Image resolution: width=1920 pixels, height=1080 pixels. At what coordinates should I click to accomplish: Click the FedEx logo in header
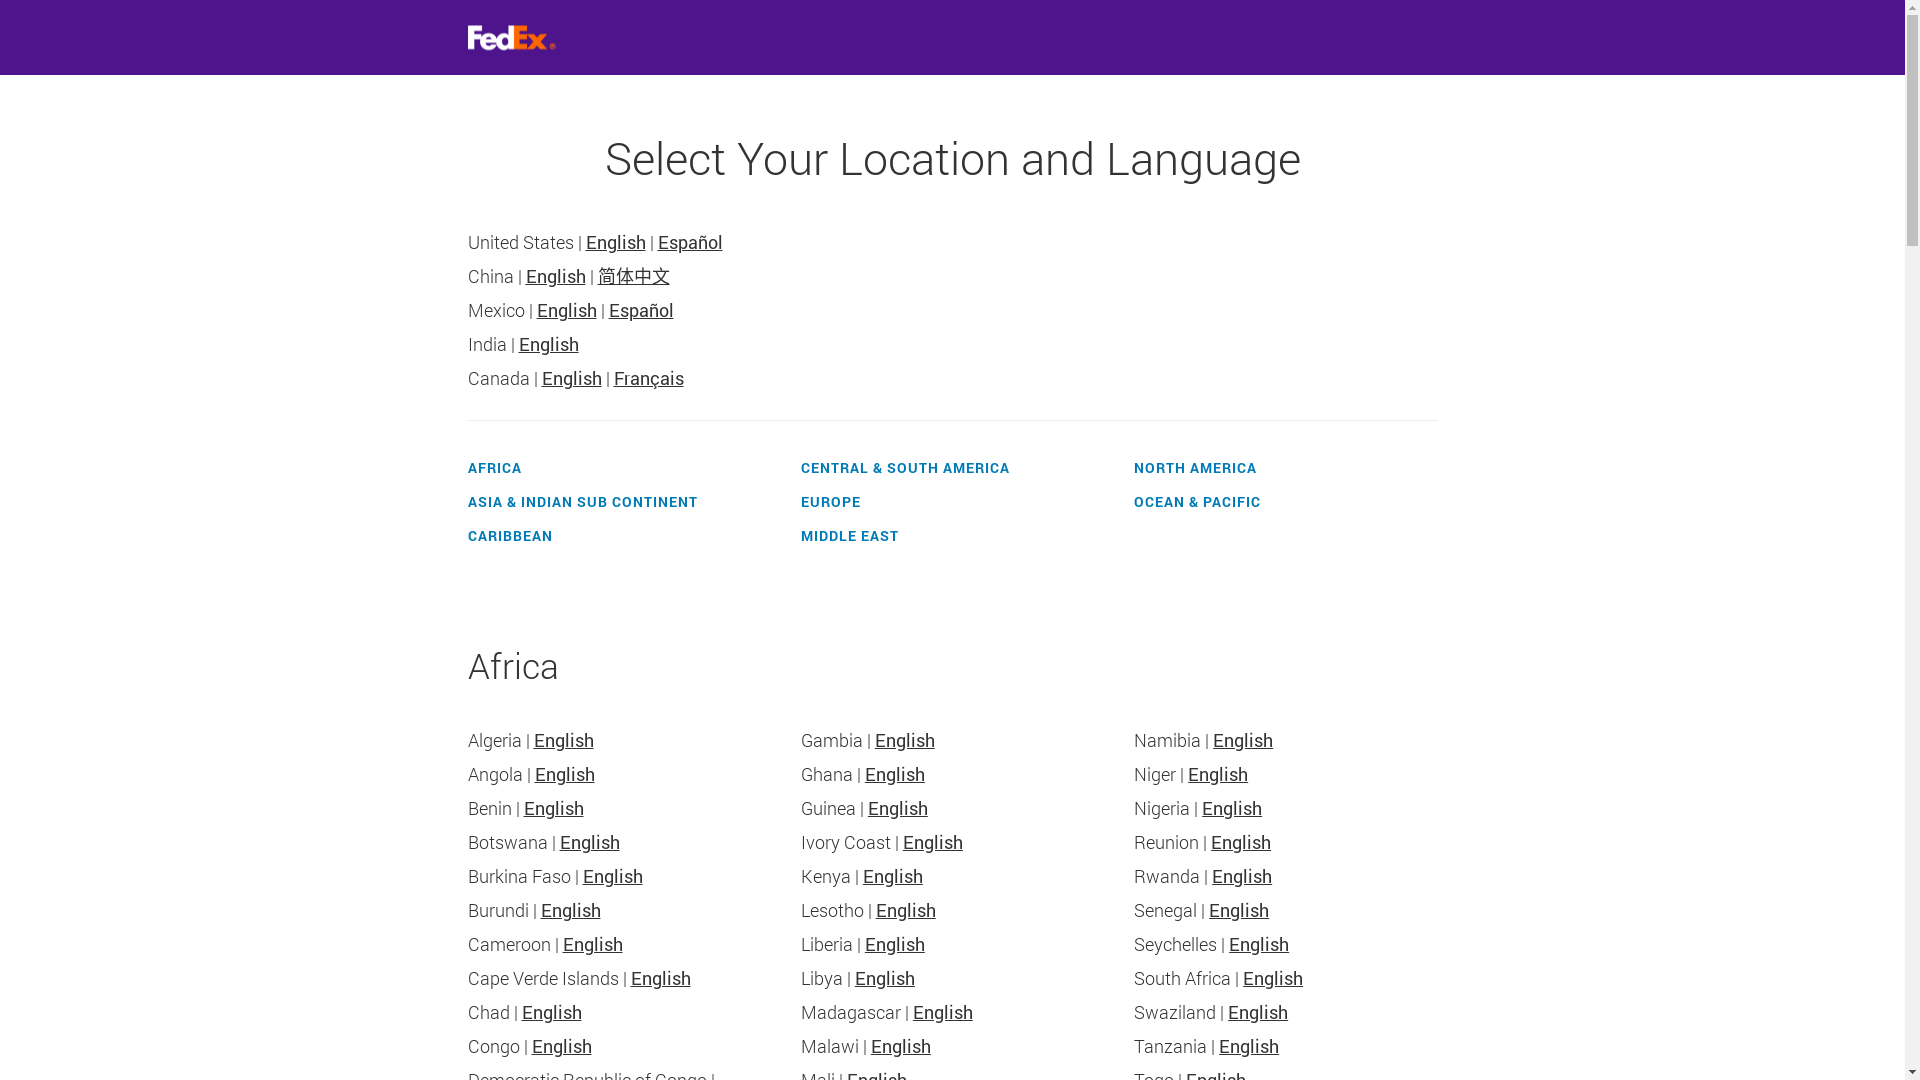click(511, 37)
